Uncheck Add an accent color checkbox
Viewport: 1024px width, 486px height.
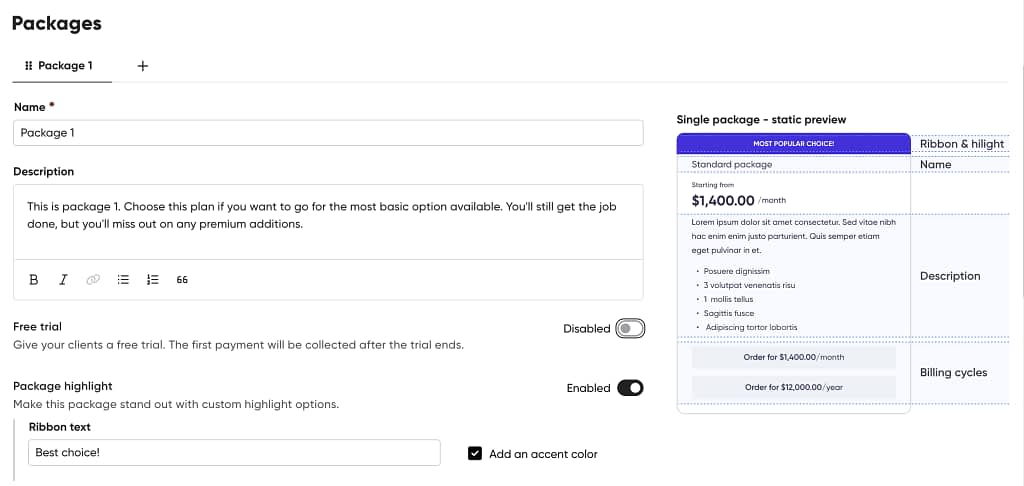(x=475, y=453)
